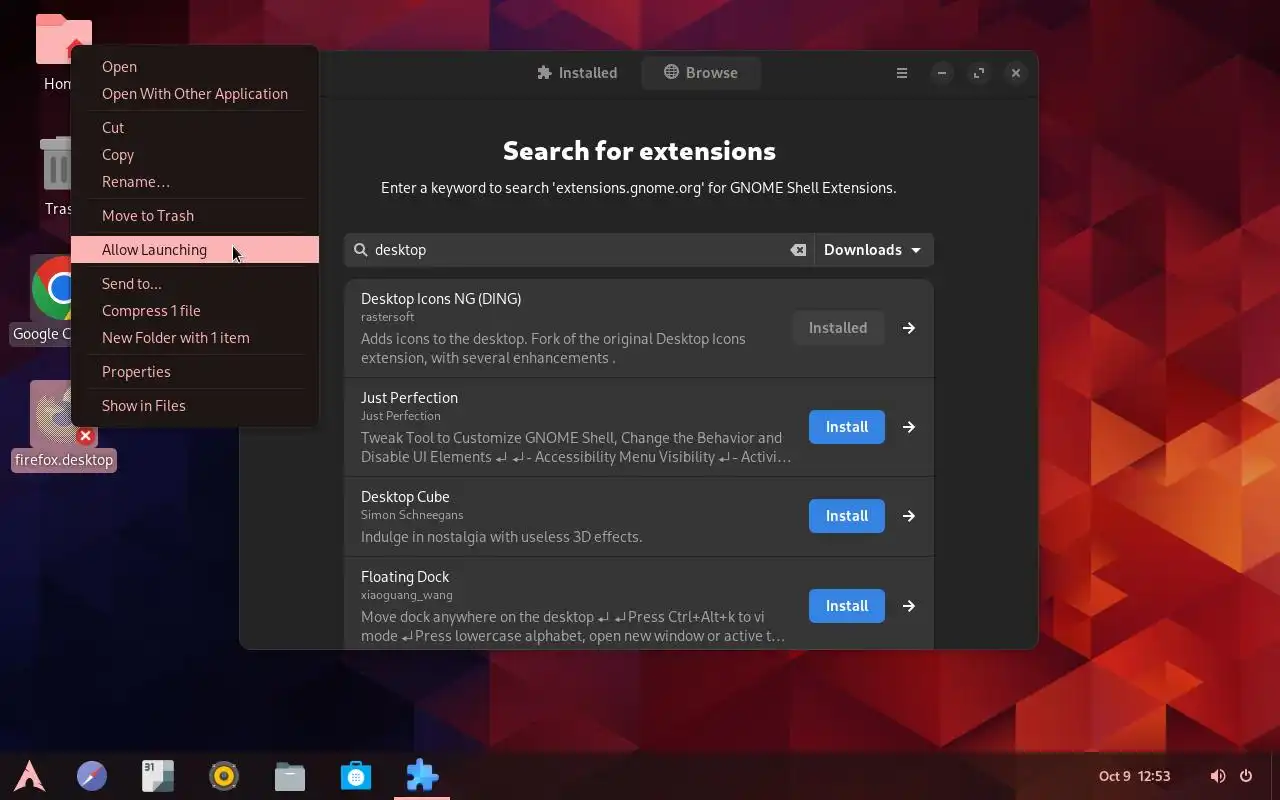1280x800 pixels.
Task: Choose New Folder with 1 item
Action: 194,338
